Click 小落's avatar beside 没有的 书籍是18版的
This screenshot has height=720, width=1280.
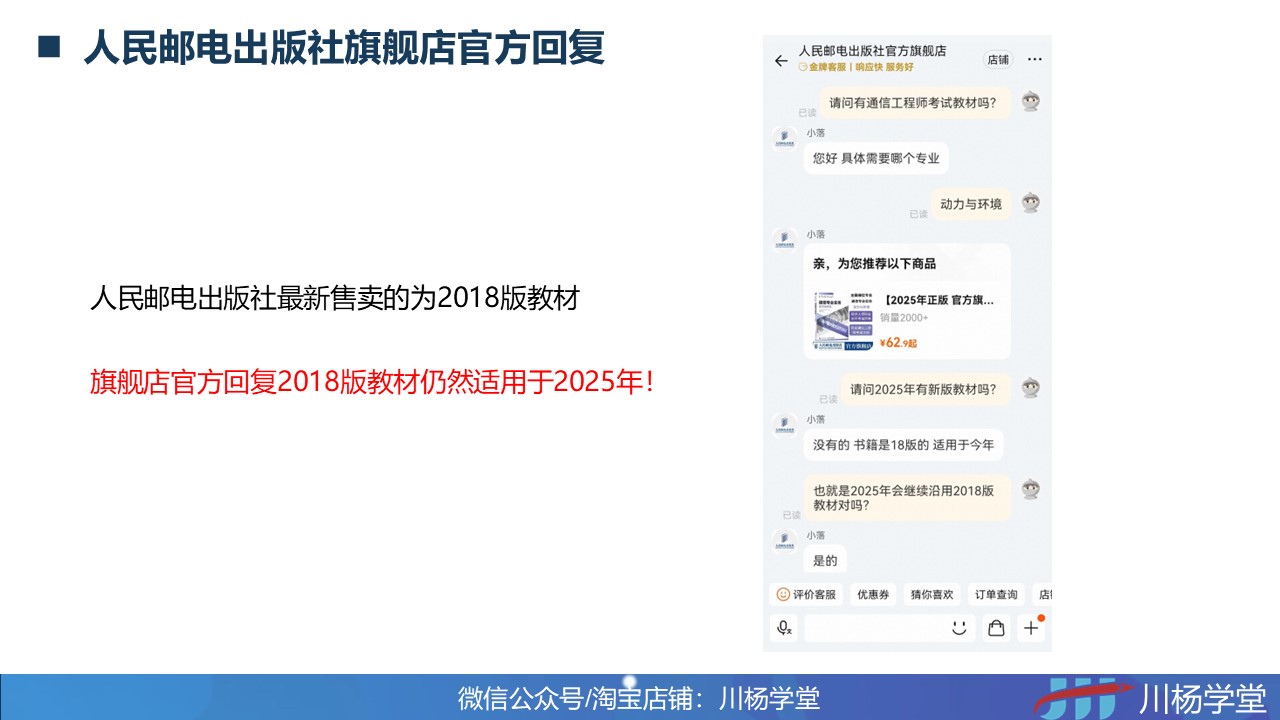click(785, 425)
